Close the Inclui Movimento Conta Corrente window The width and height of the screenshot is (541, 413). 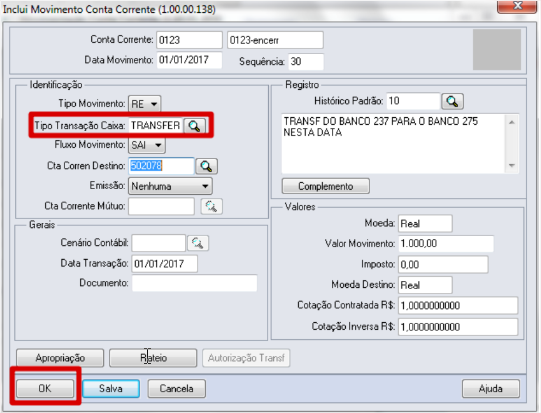[517, 6]
